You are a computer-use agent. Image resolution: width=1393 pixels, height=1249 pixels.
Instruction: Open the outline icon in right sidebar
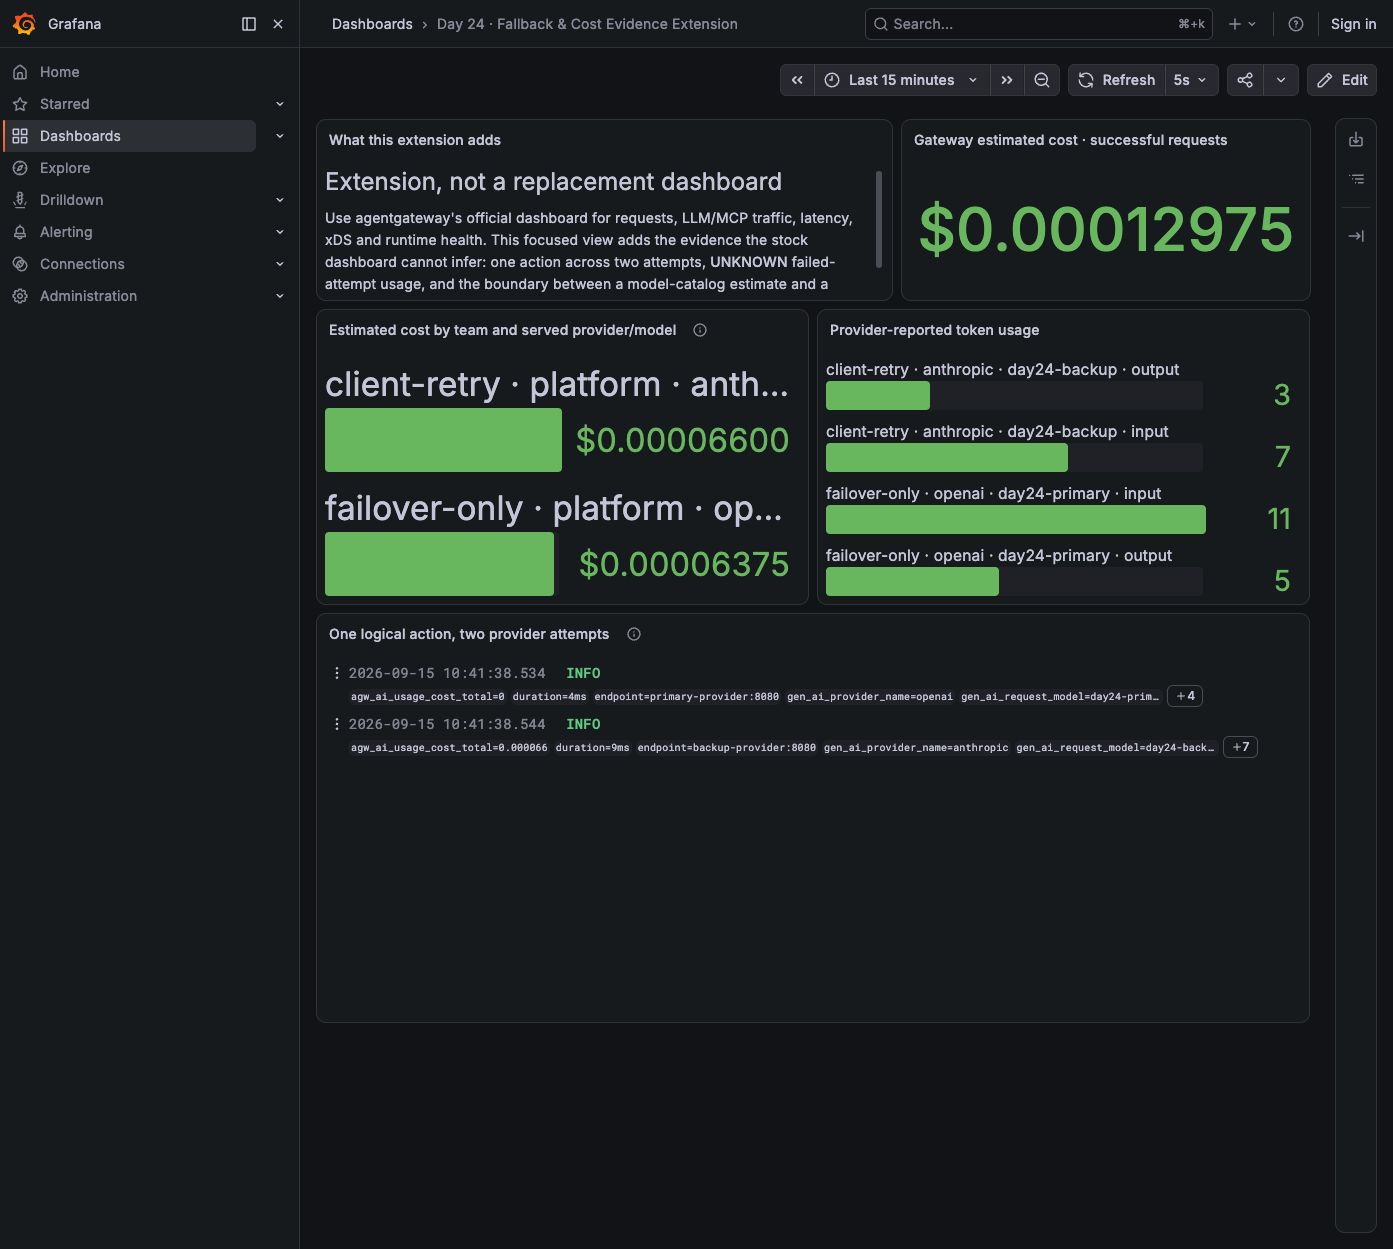point(1356,179)
